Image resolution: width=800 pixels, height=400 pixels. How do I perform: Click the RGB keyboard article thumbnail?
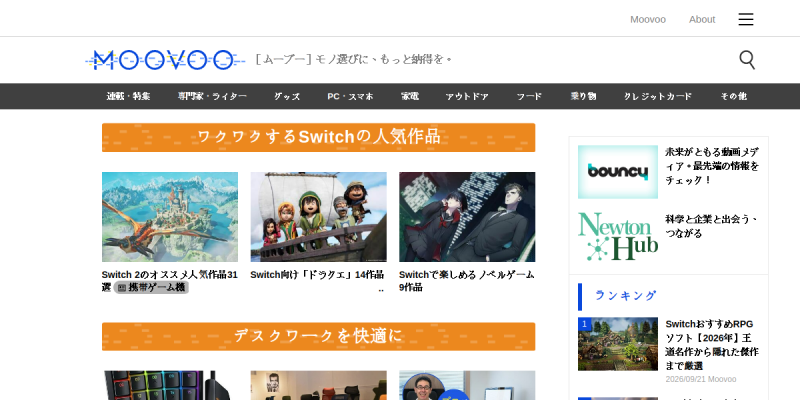click(x=170, y=385)
